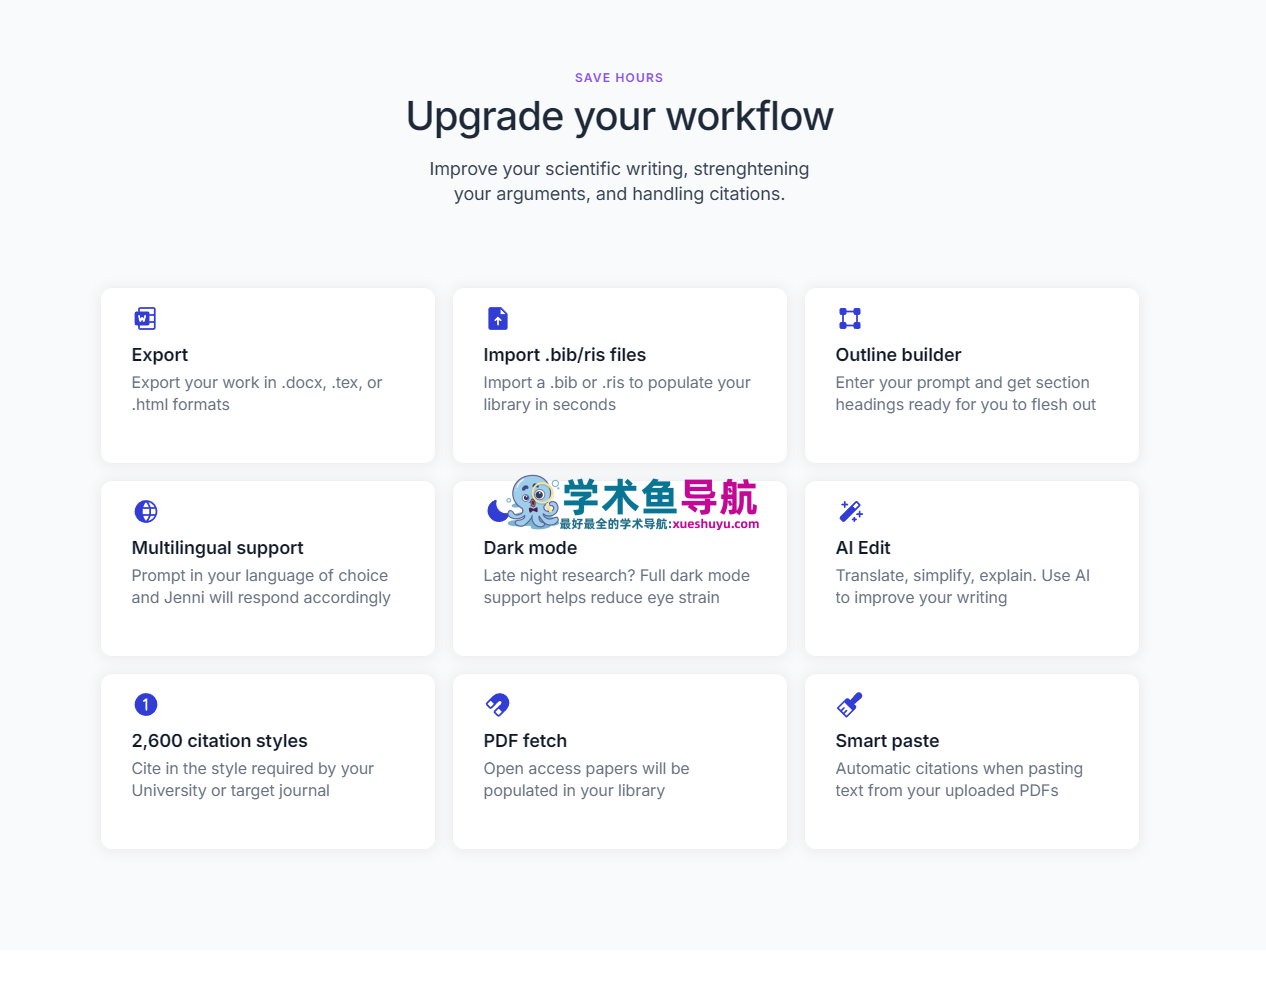Click the Outline builder nodes icon
The image size is (1266, 1005).
click(x=849, y=319)
